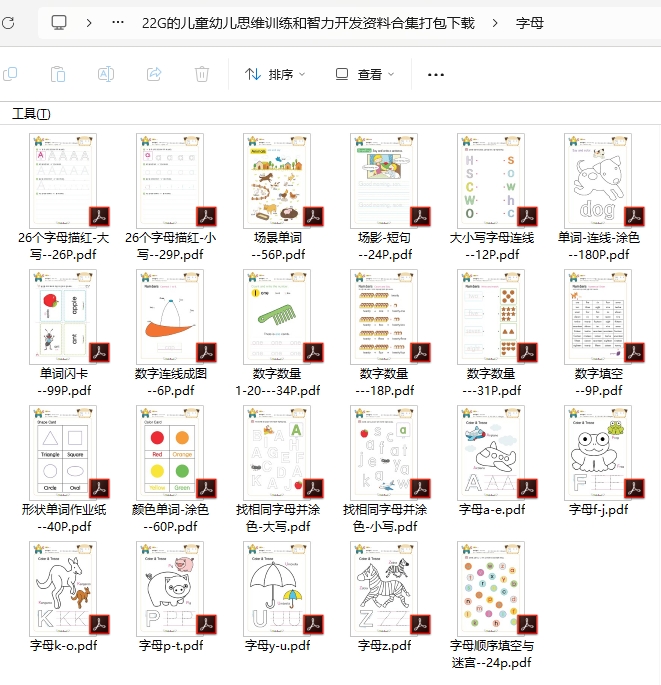This screenshot has width=661, height=685.
Task: Open the 工具(T) menu
Action: point(31,114)
